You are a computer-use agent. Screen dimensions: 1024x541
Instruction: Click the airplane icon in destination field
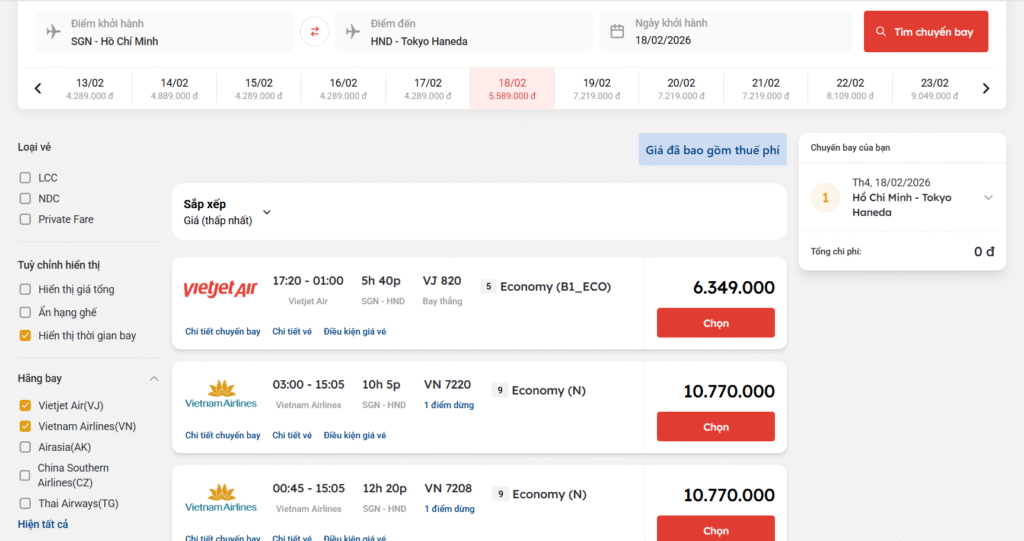tap(353, 31)
